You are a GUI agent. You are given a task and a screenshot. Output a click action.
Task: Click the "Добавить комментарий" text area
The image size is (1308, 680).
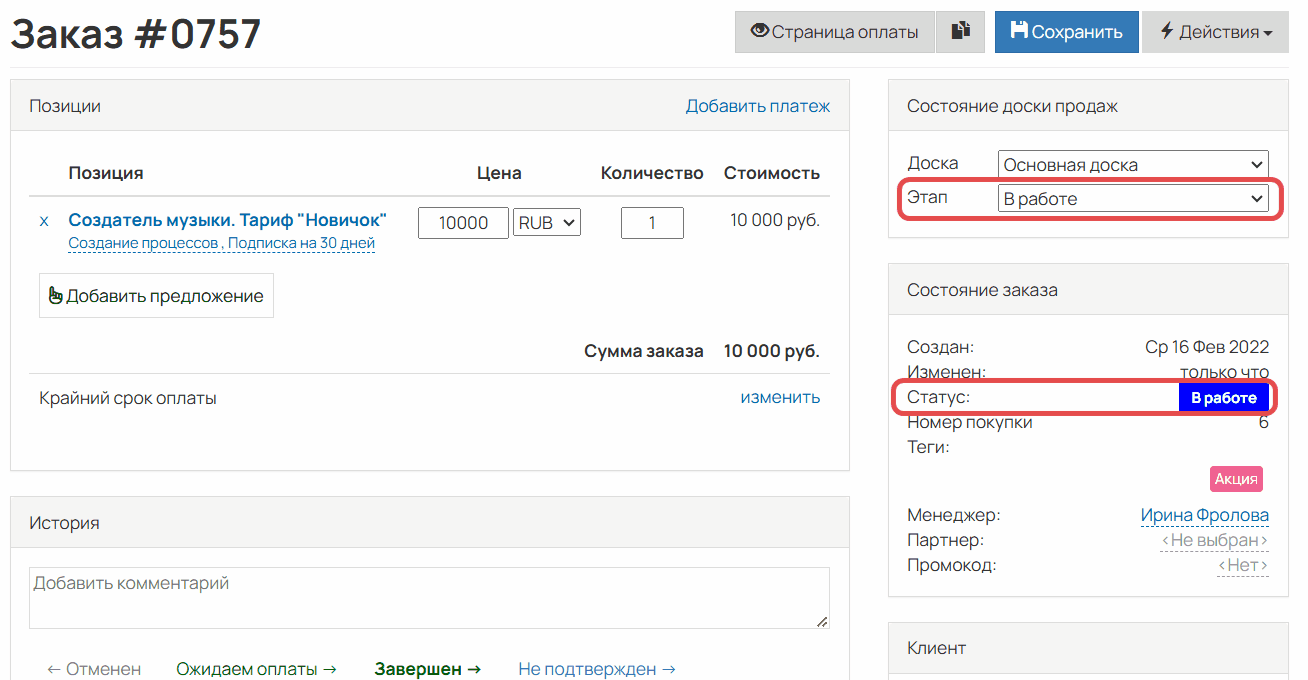coord(430,595)
